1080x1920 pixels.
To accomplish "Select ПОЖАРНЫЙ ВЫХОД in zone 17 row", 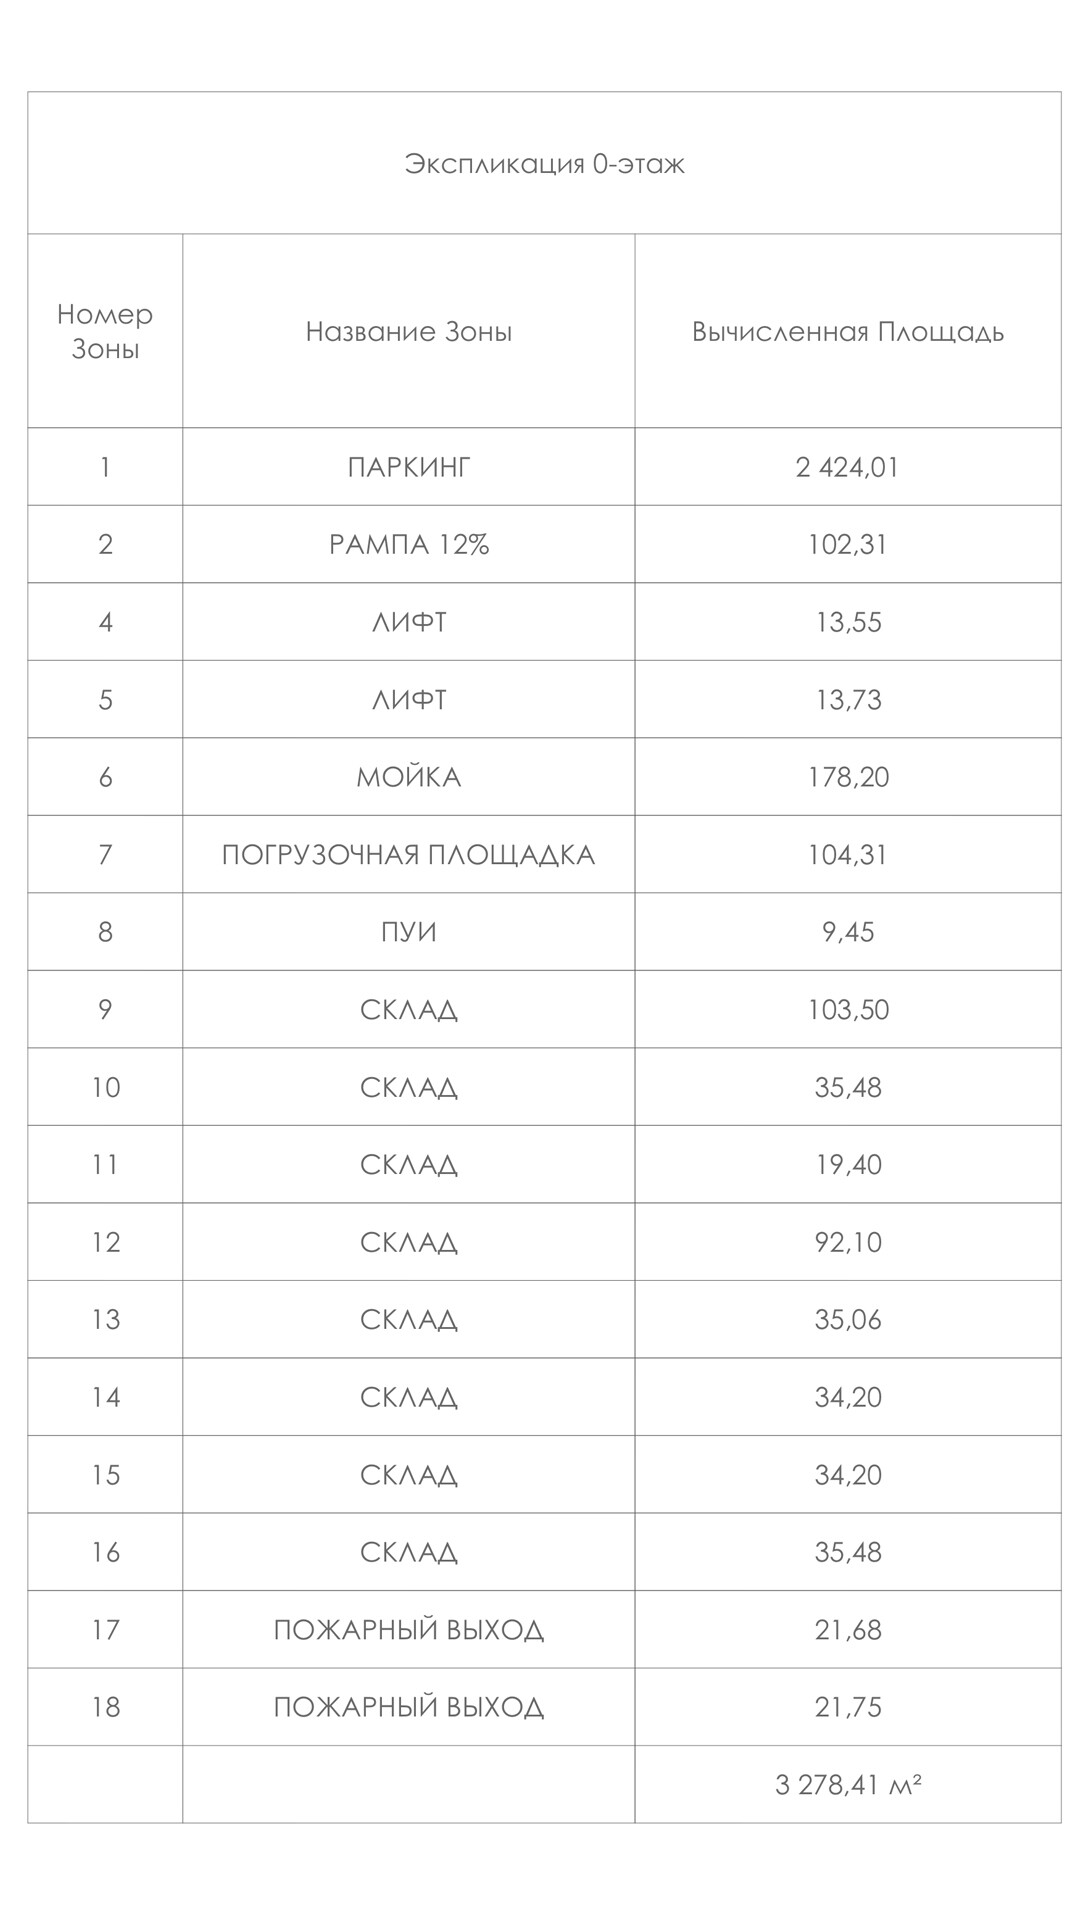I will (x=408, y=1630).
